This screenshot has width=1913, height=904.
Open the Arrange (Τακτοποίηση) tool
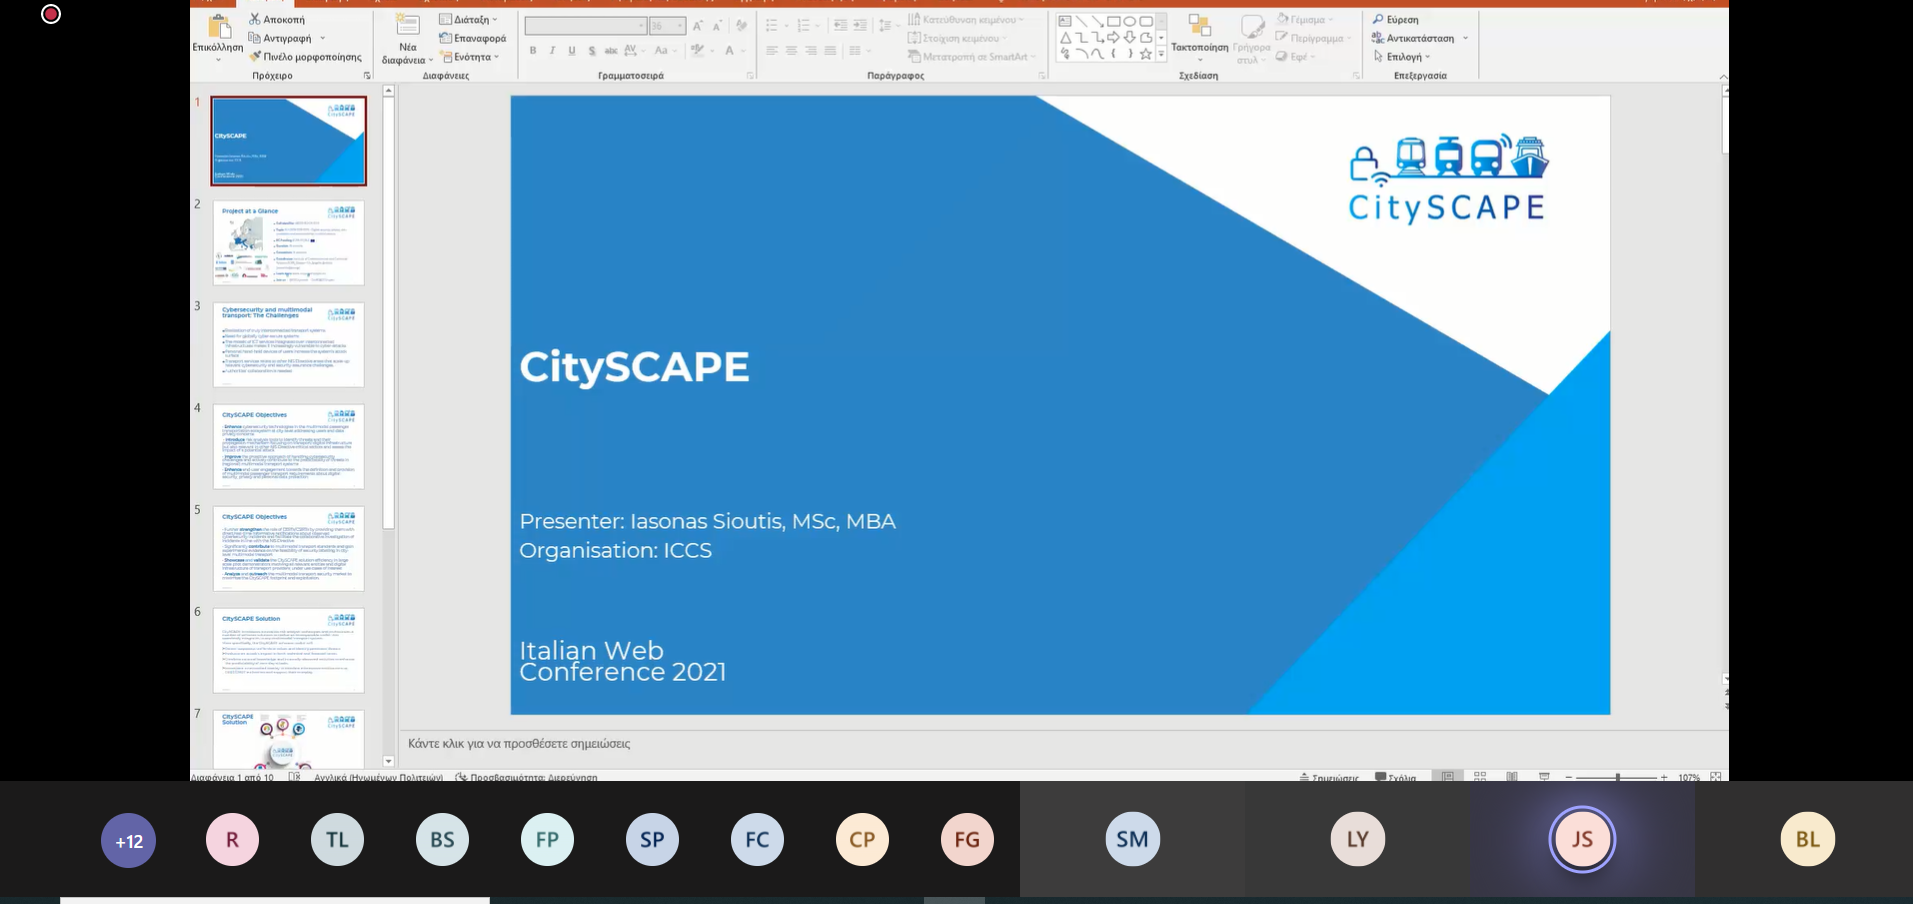[x=1199, y=33]
